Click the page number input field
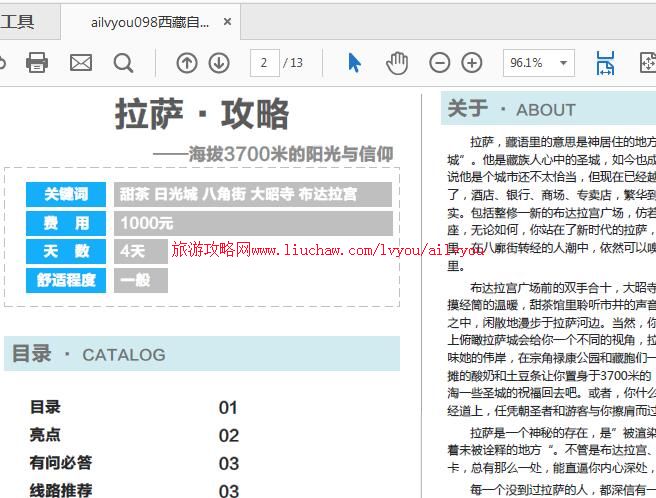 264,63
